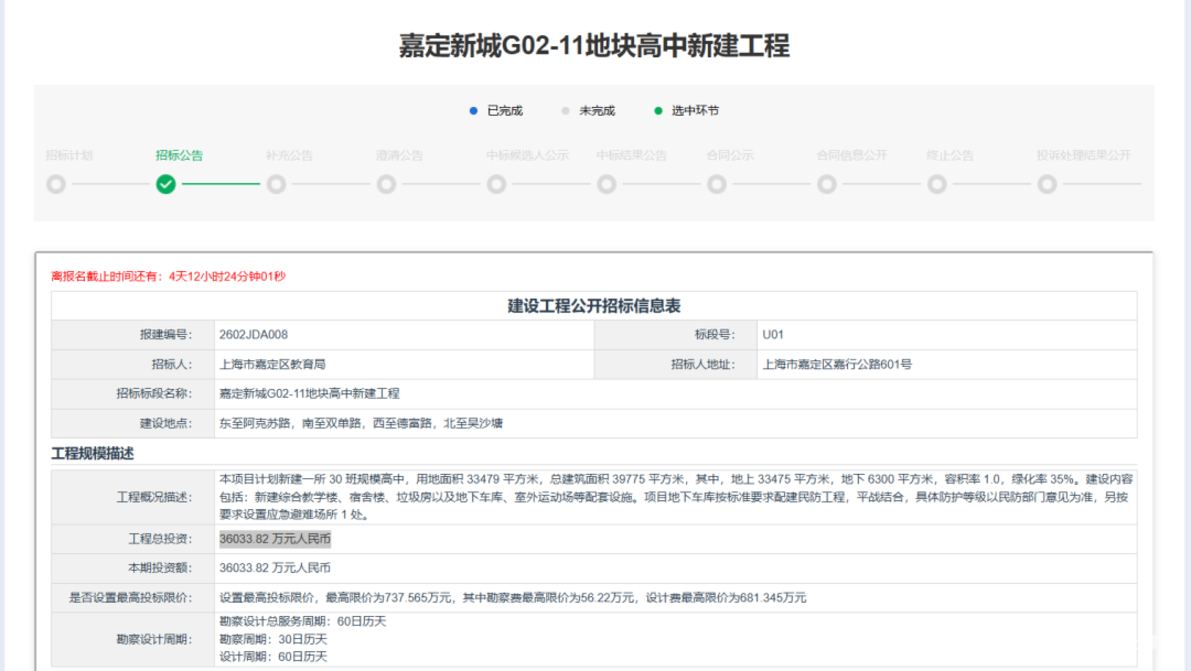
Task: Select the 标段号 value U01
Action: [x=773, y=334]
